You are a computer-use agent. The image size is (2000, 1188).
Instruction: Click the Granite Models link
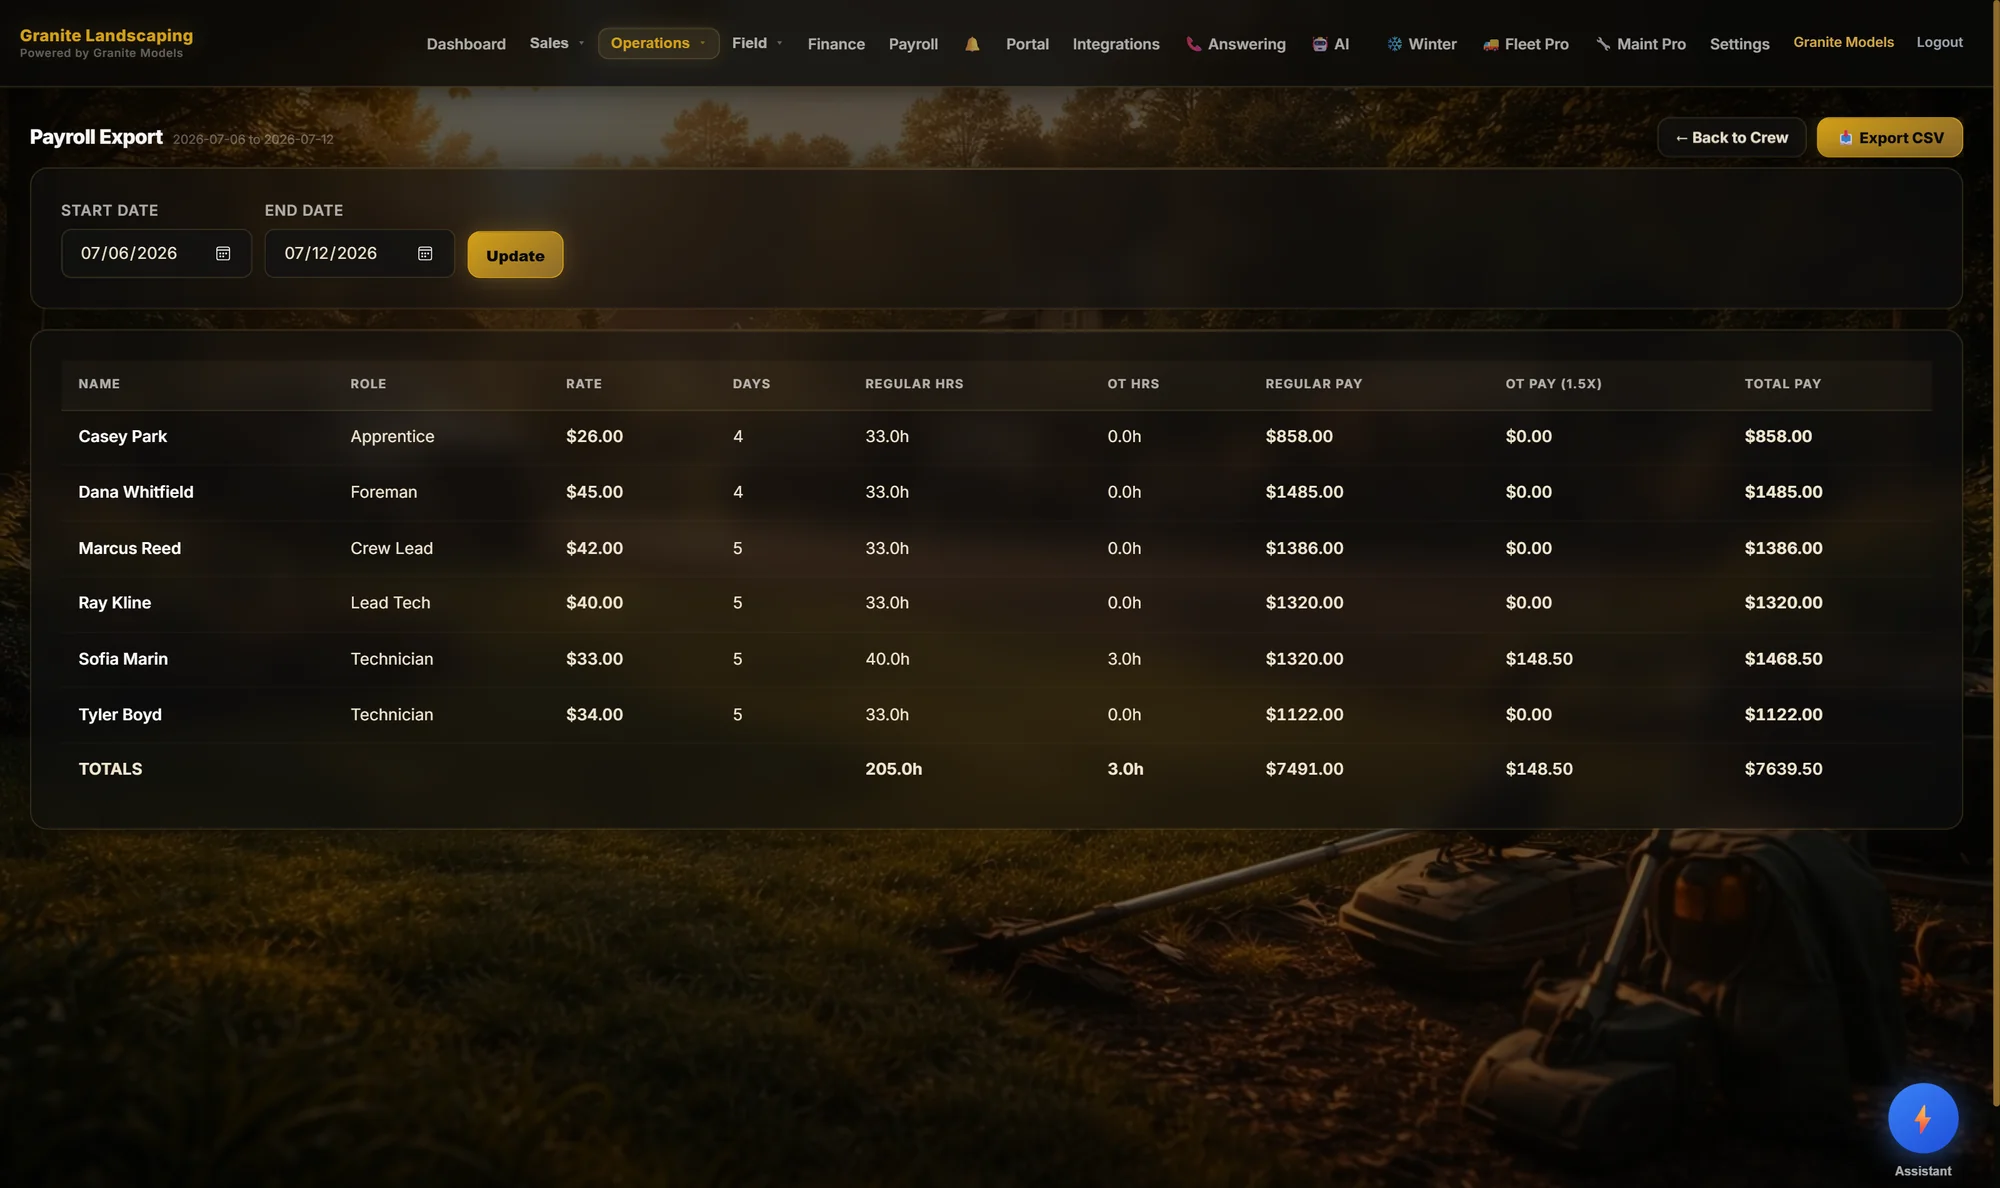pos(1843,42)
